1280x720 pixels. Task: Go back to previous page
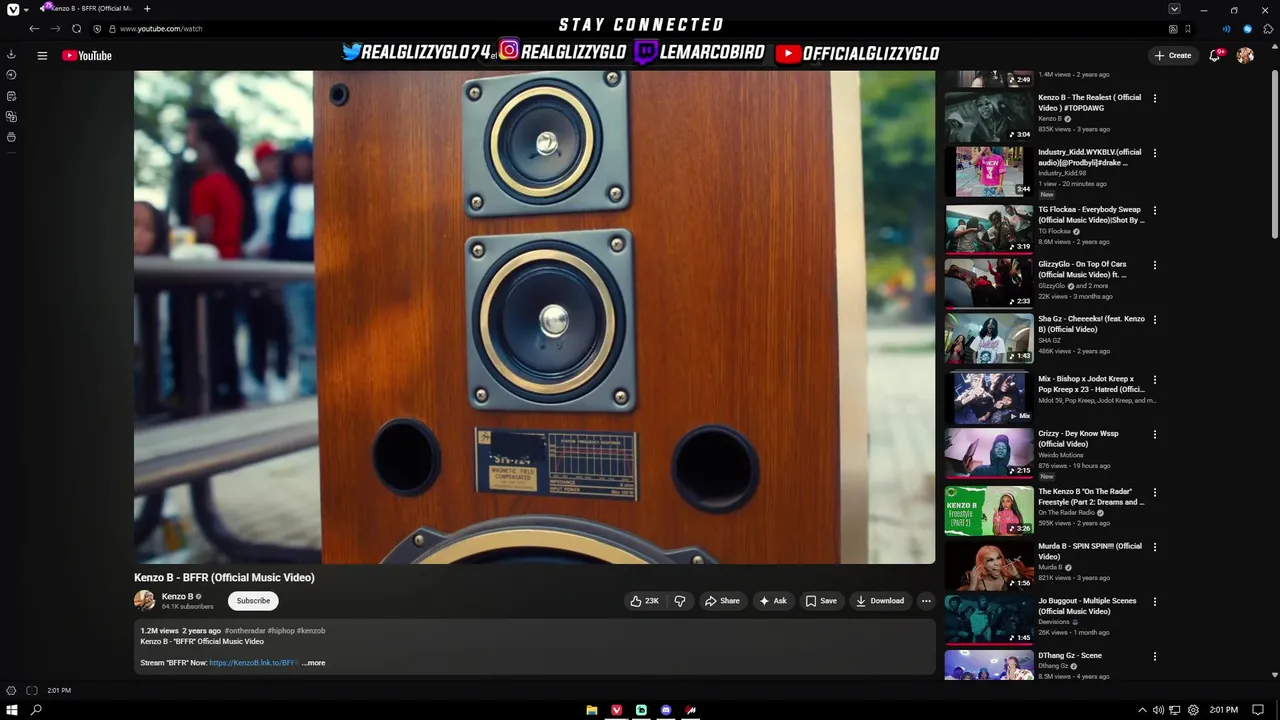(34, 29)
